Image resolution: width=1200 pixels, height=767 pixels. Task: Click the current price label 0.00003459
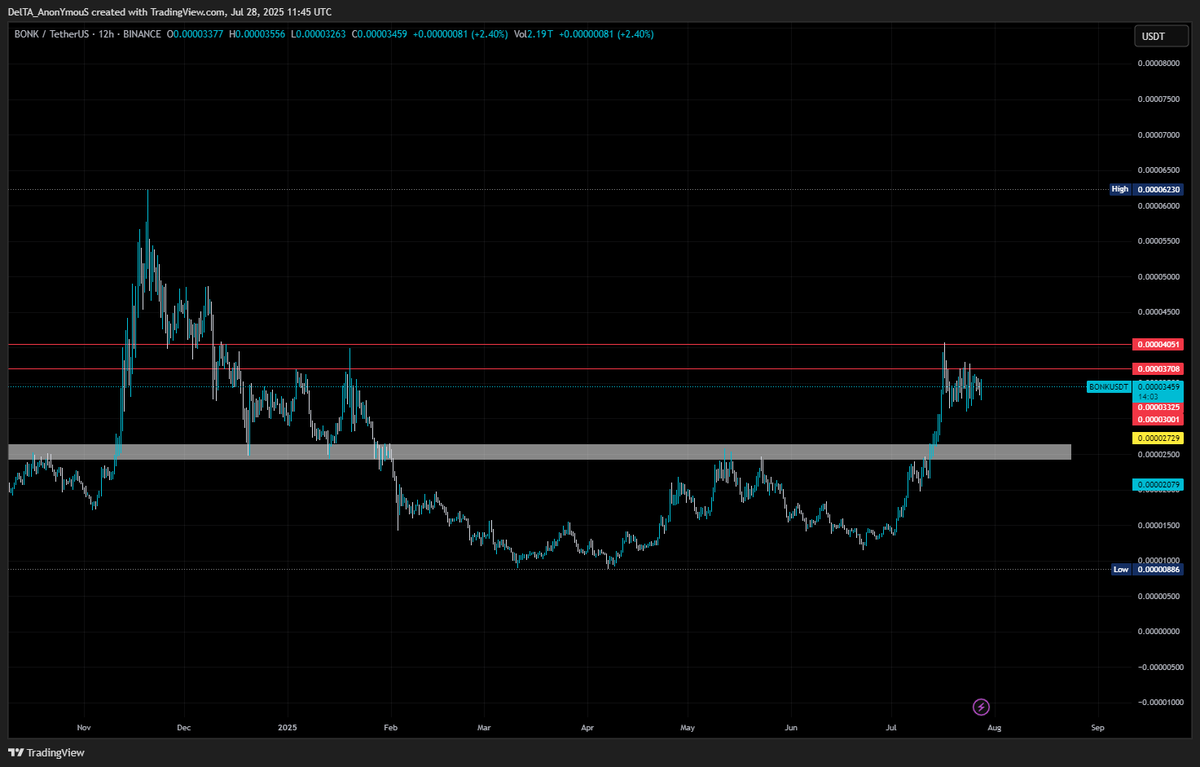pos(1160,386)
